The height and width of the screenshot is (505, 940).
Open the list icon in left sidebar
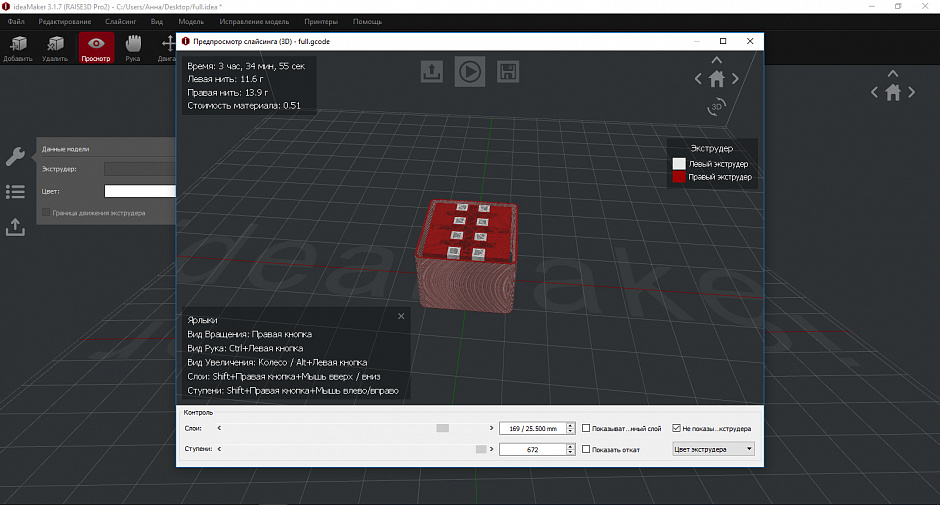tap(15, 192)
